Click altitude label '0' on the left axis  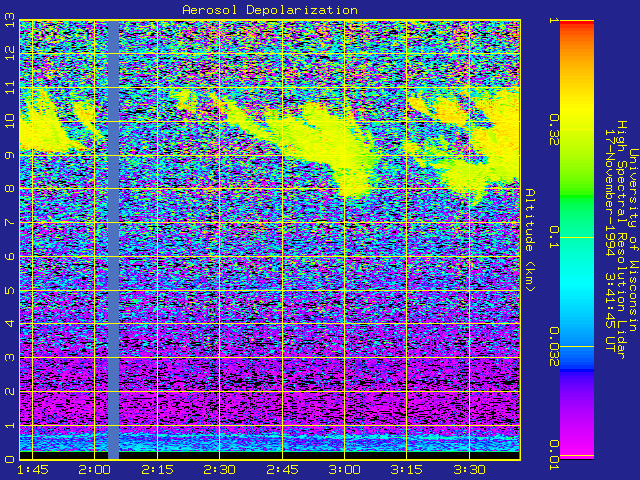(x=10, y=459)
